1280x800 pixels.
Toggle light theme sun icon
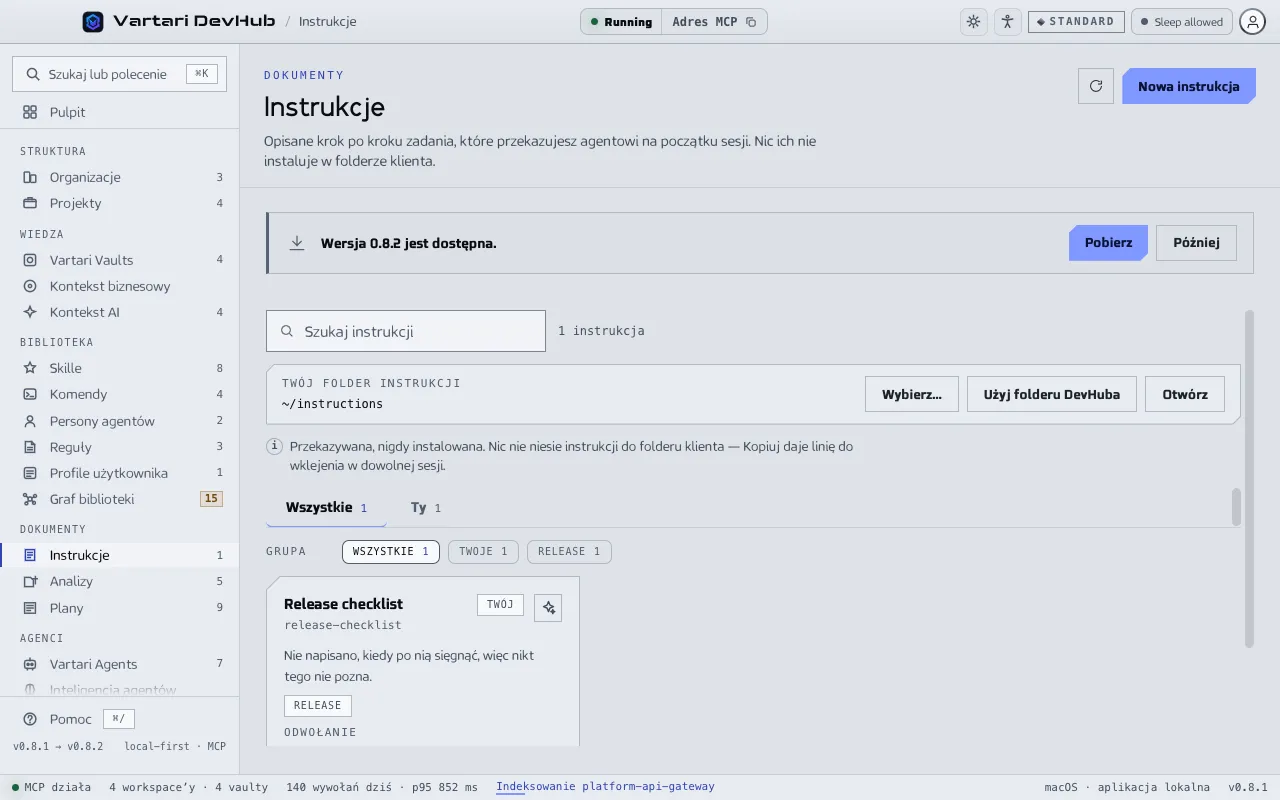[973, 21]
